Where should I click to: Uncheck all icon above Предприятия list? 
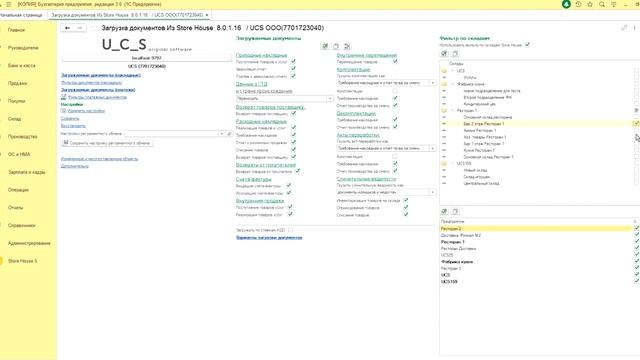pos(455,211)
